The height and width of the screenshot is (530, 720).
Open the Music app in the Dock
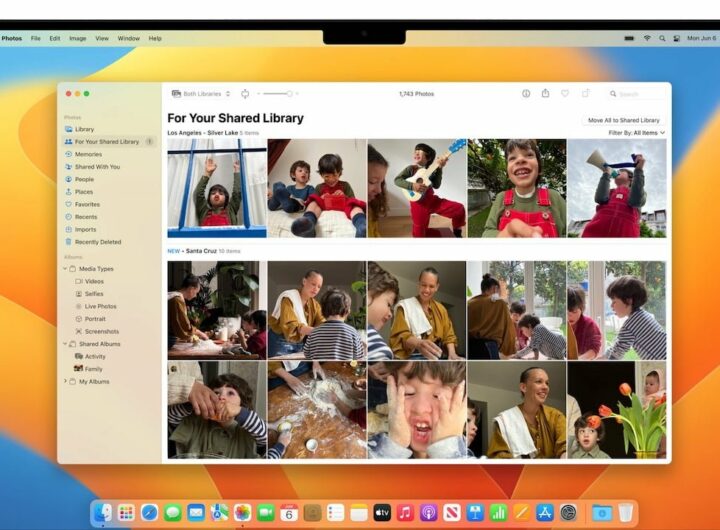pyautogui.click(x=405, y=512)
